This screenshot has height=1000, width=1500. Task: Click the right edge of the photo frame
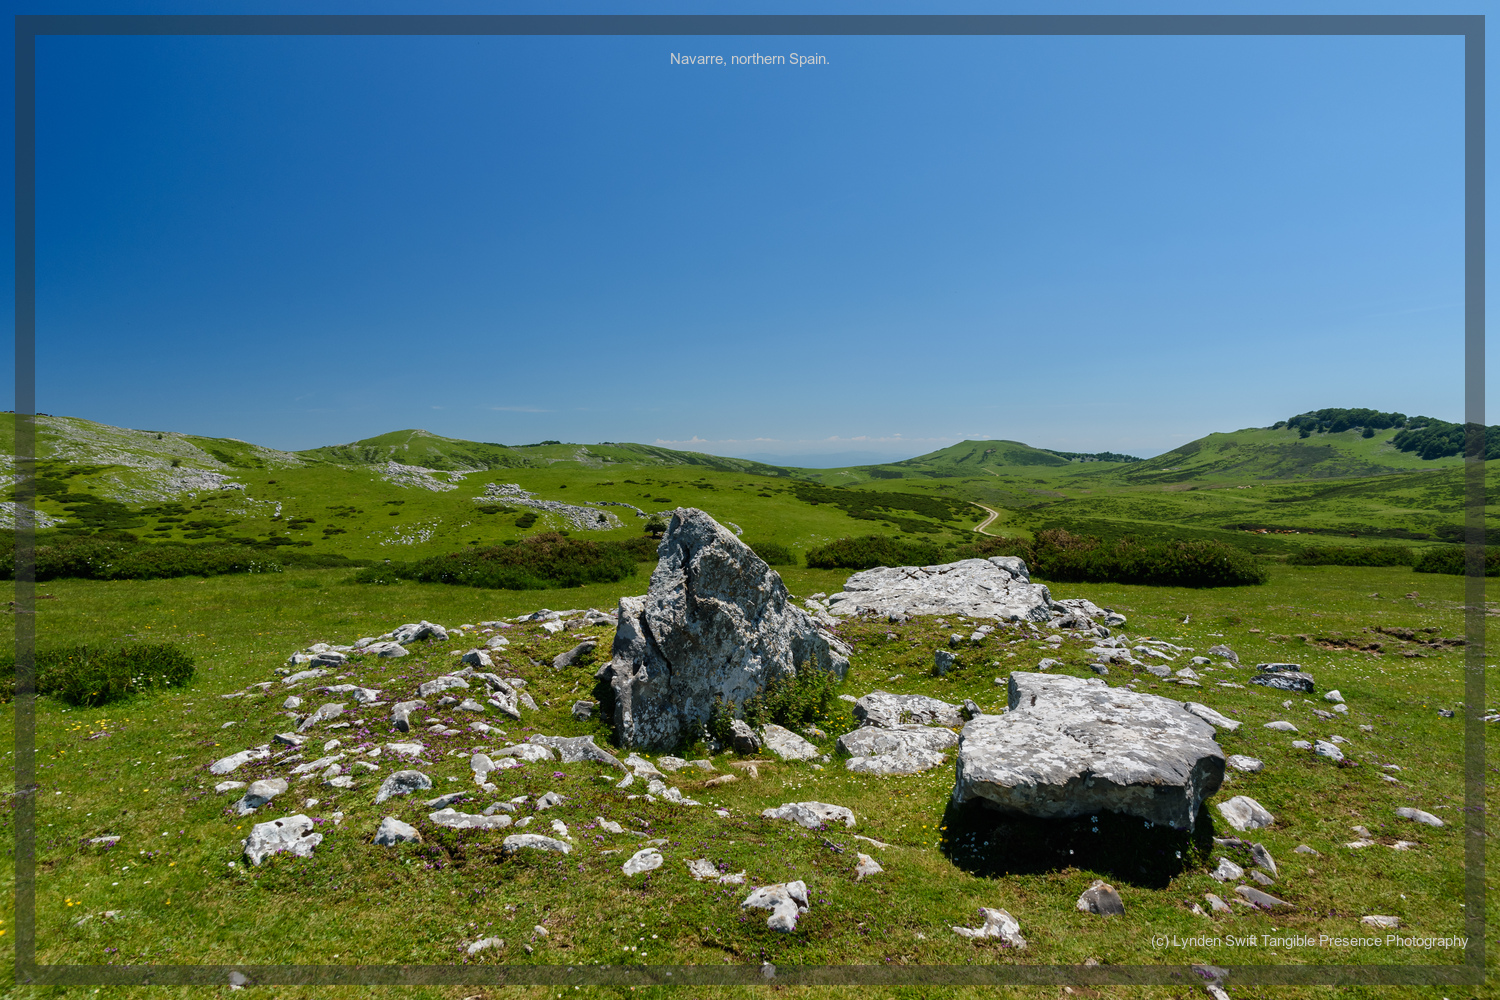(1475, 500)
